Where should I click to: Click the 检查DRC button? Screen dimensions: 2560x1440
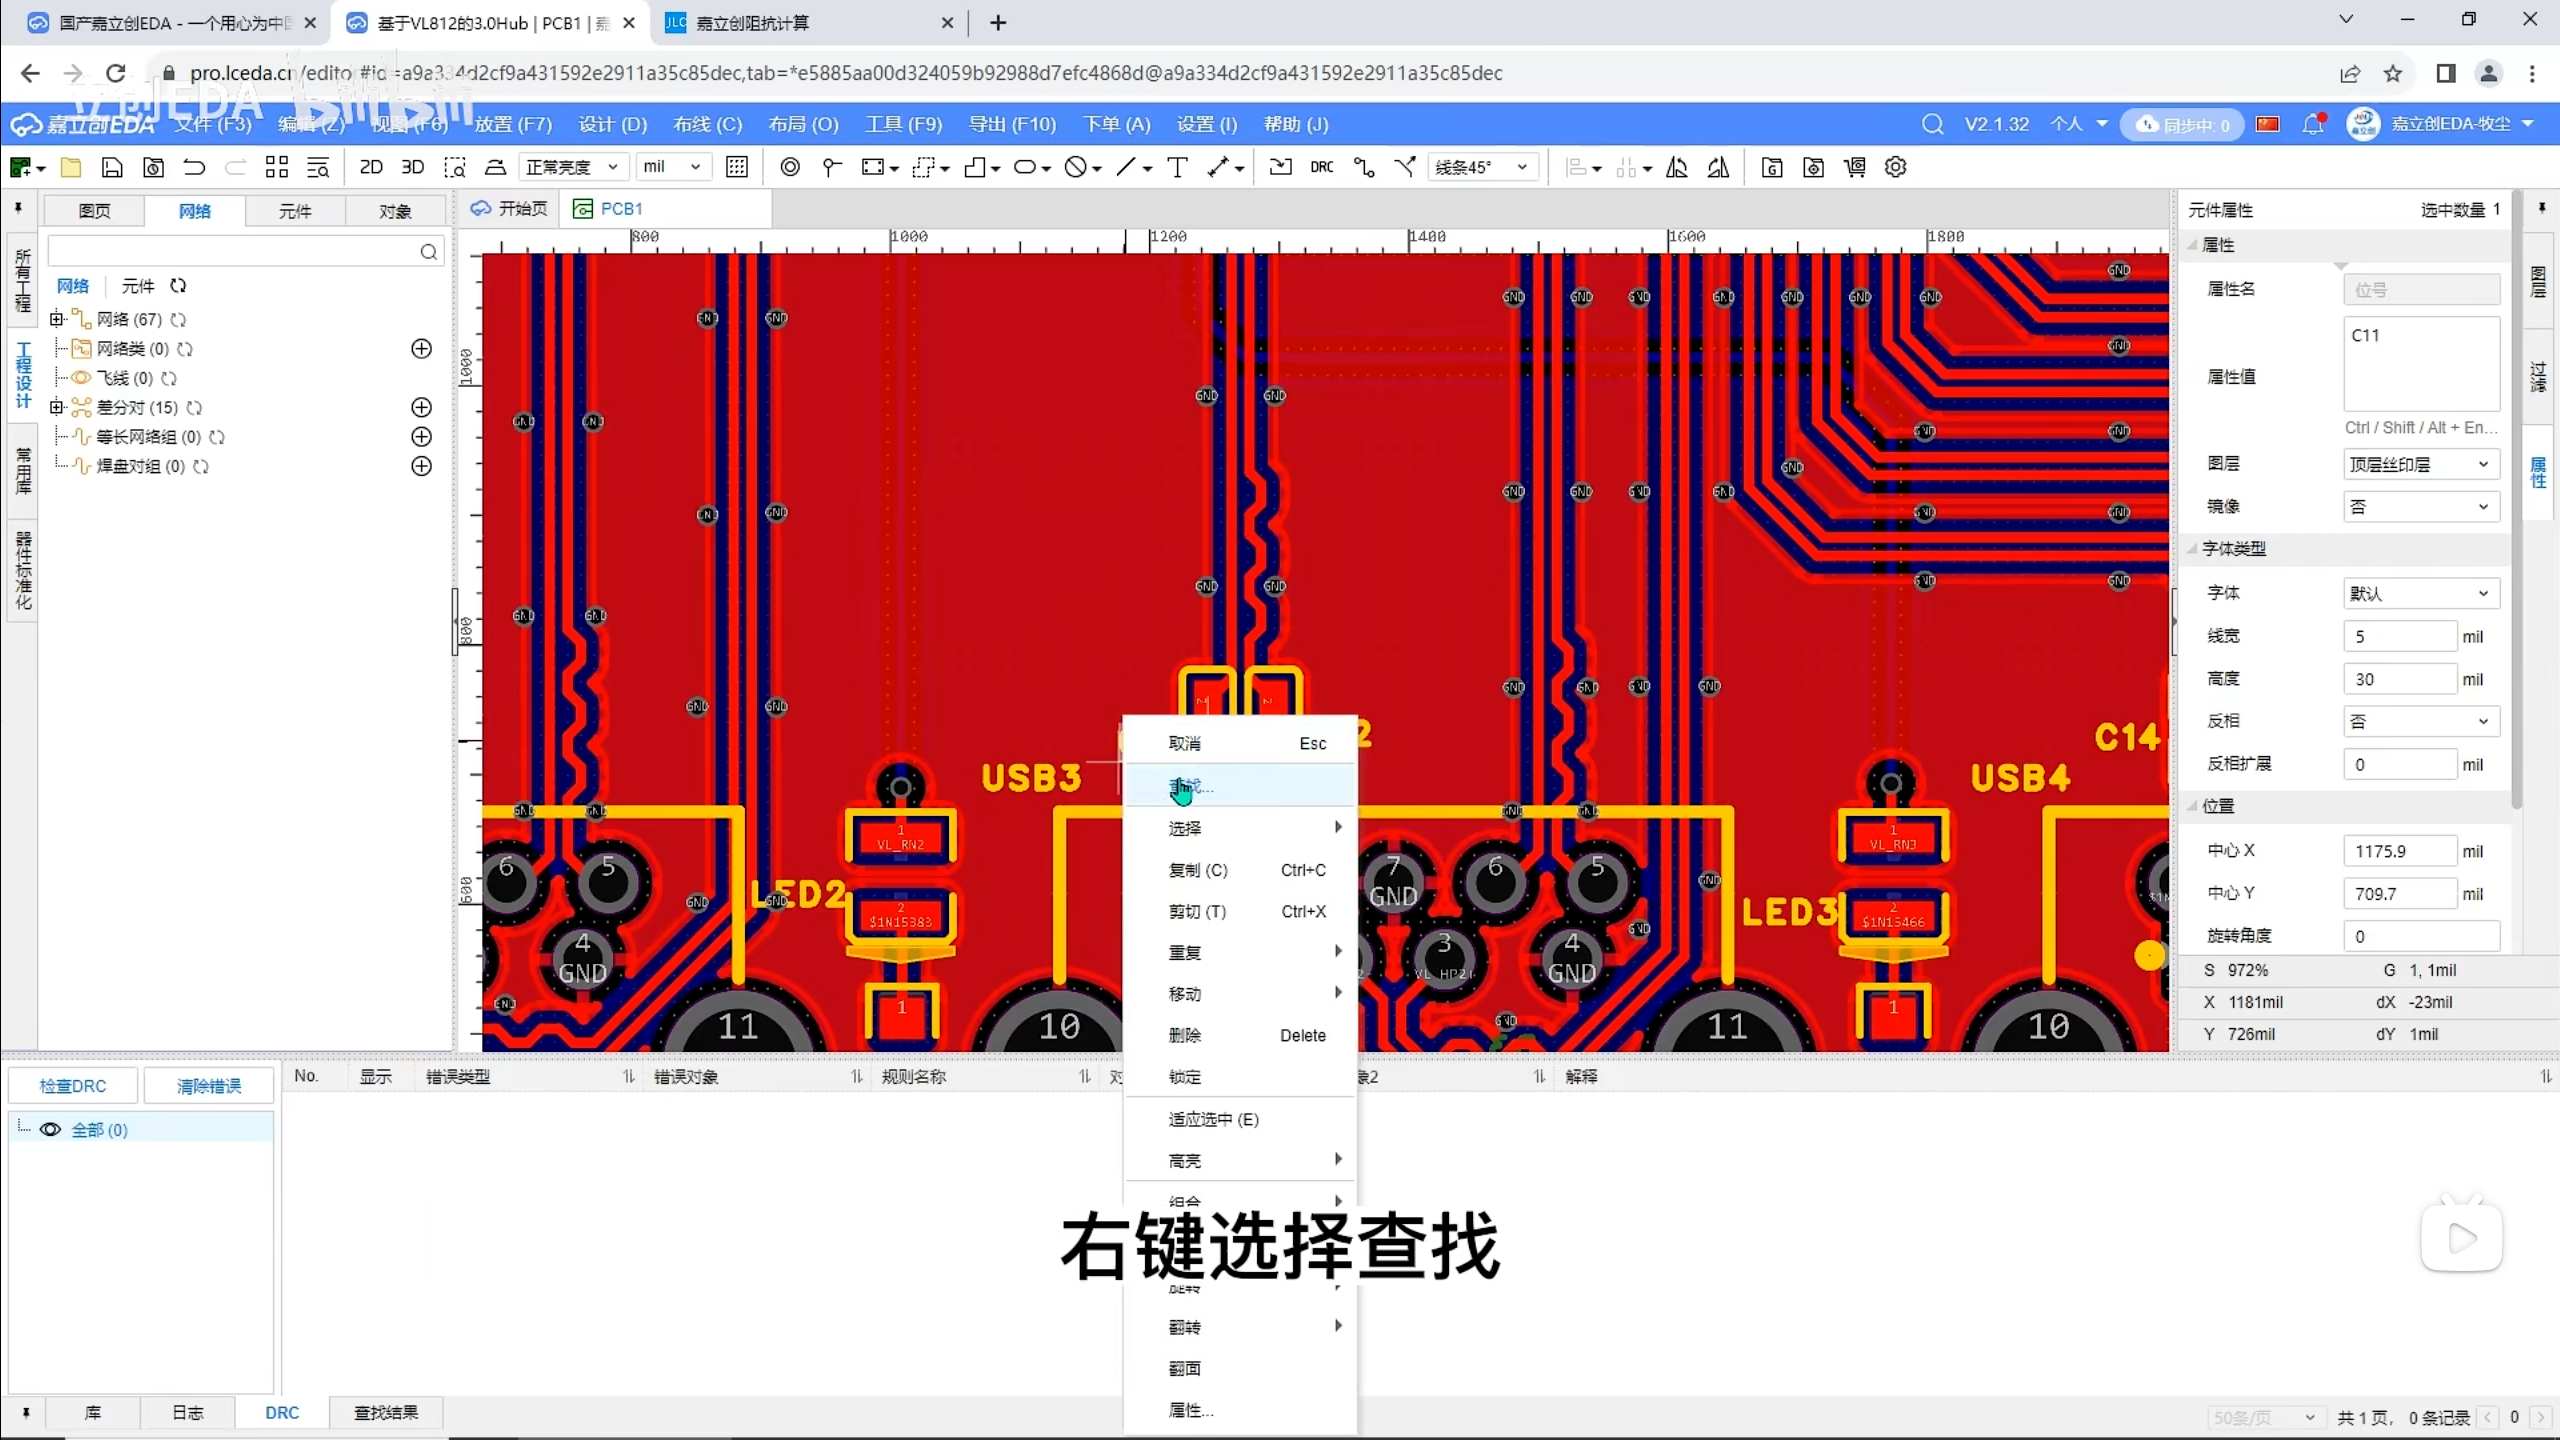click(72, 1086)
